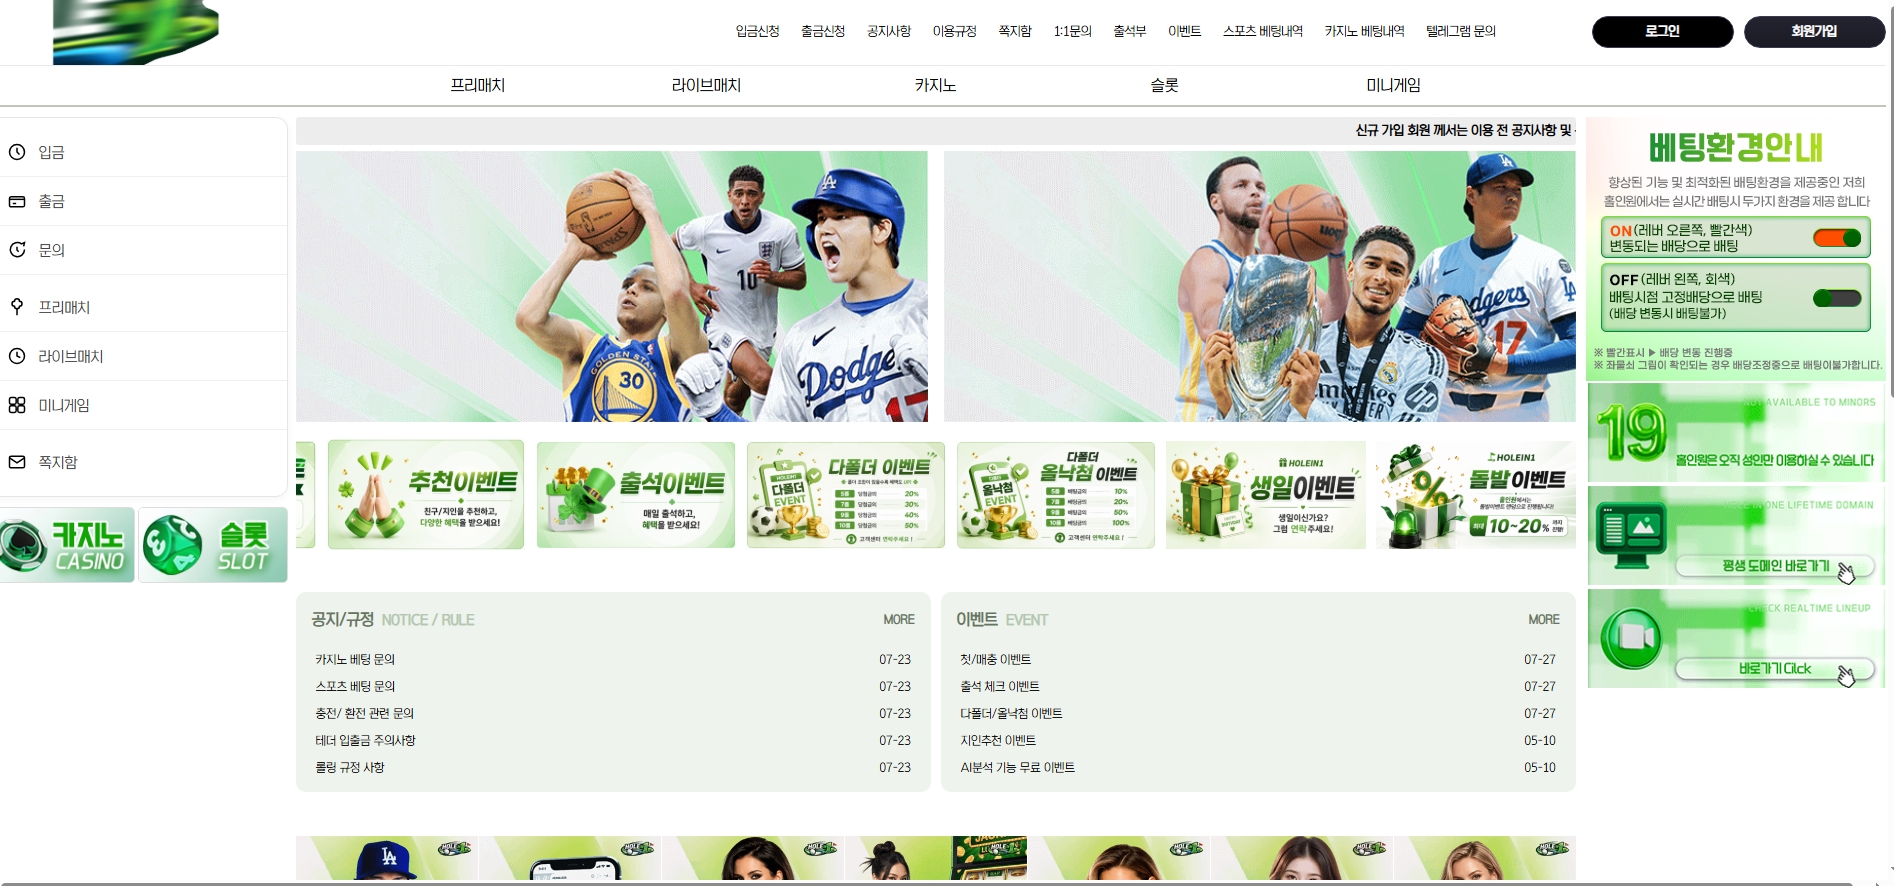This screenshot has height=886, width=1894.
Task: Click the card icon beside 출금
Action: tap(17, 201)
